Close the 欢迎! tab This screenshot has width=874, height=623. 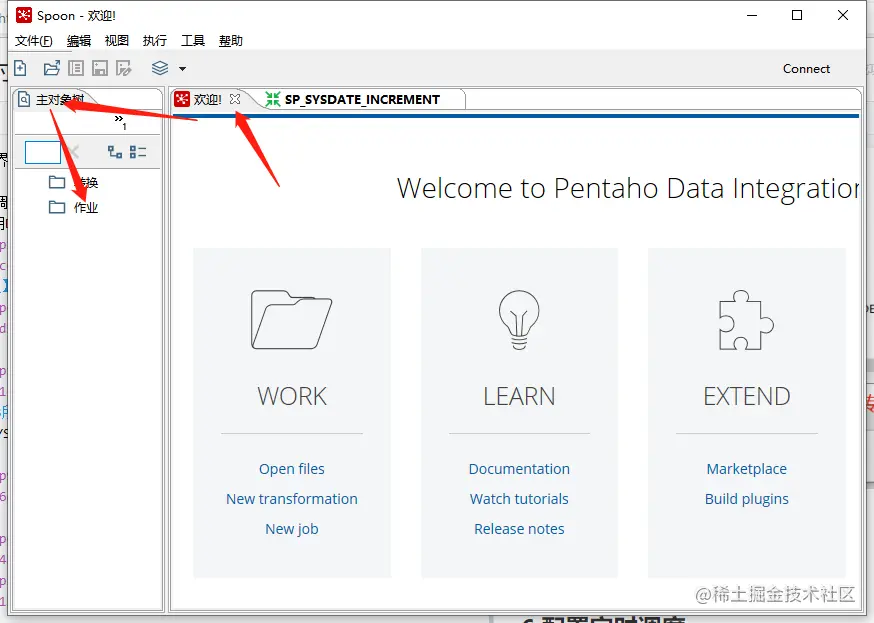235,99
